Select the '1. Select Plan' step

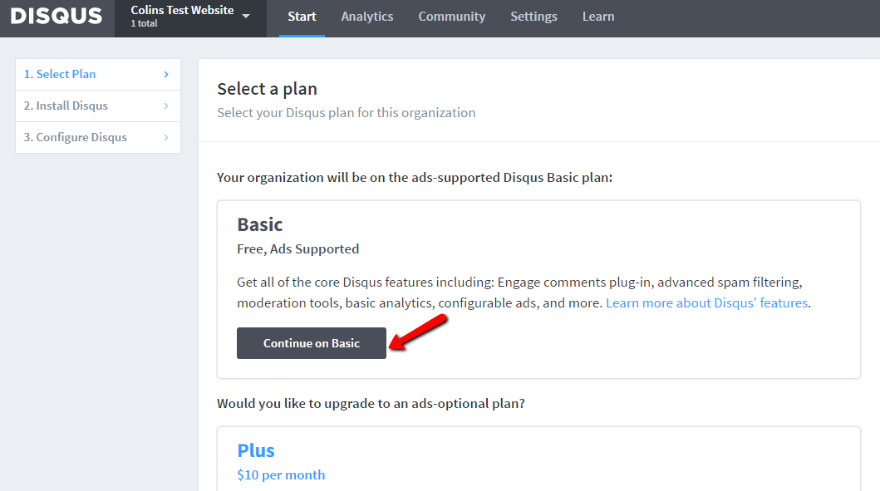60,74
